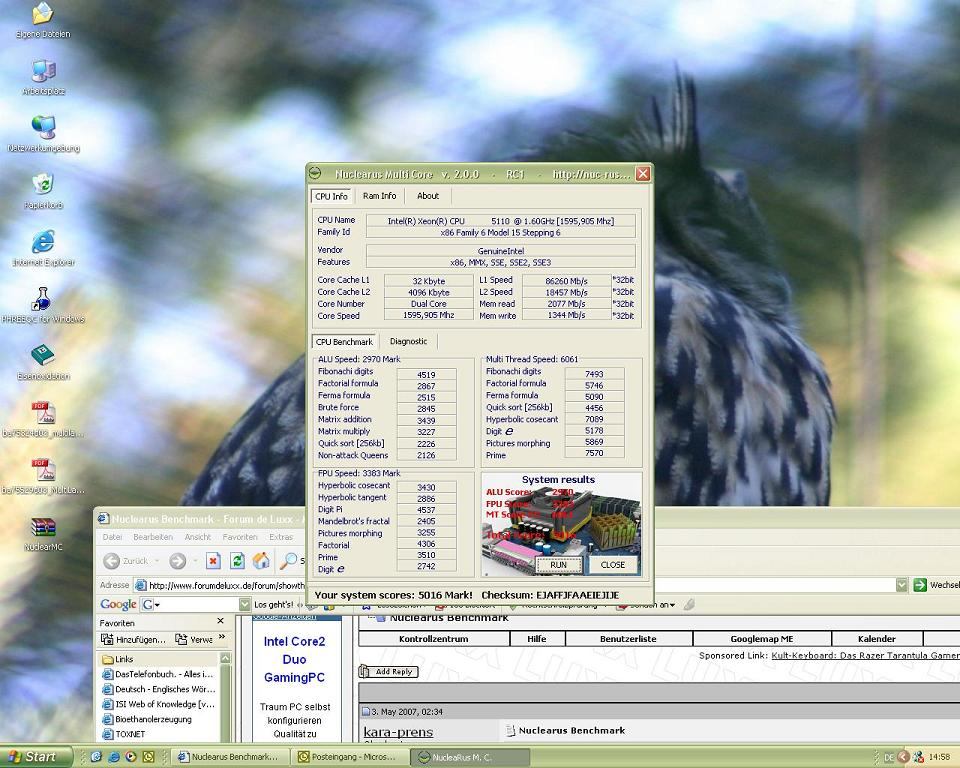Screen dimensions: 960x768
Task: Click the CLOSE button in Nuclearus
Action: pos(613,565)
